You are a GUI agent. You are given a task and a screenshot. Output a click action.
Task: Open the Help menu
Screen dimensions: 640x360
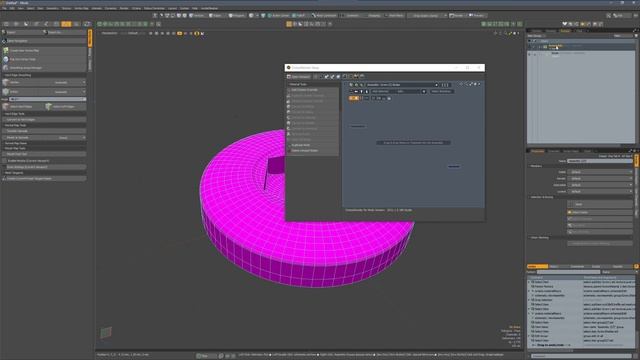[195, 8]
